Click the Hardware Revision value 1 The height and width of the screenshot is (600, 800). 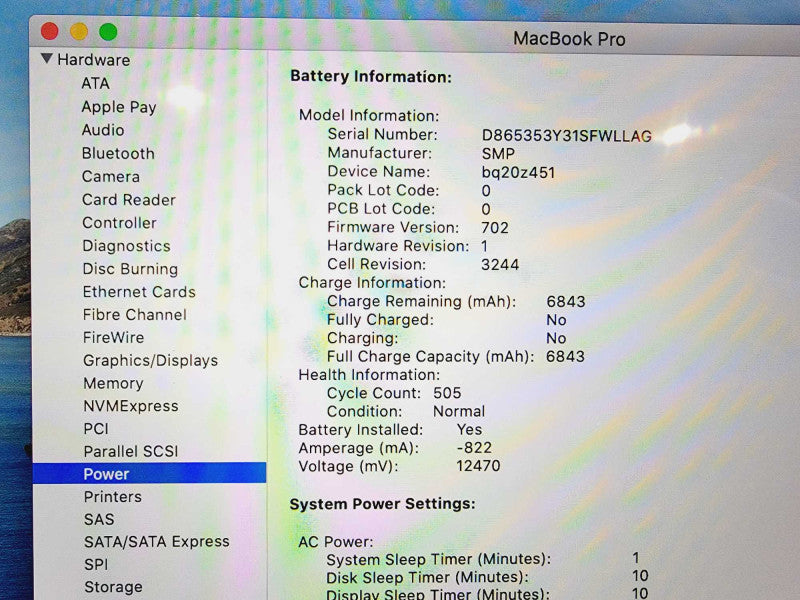(x=484, y=246)
